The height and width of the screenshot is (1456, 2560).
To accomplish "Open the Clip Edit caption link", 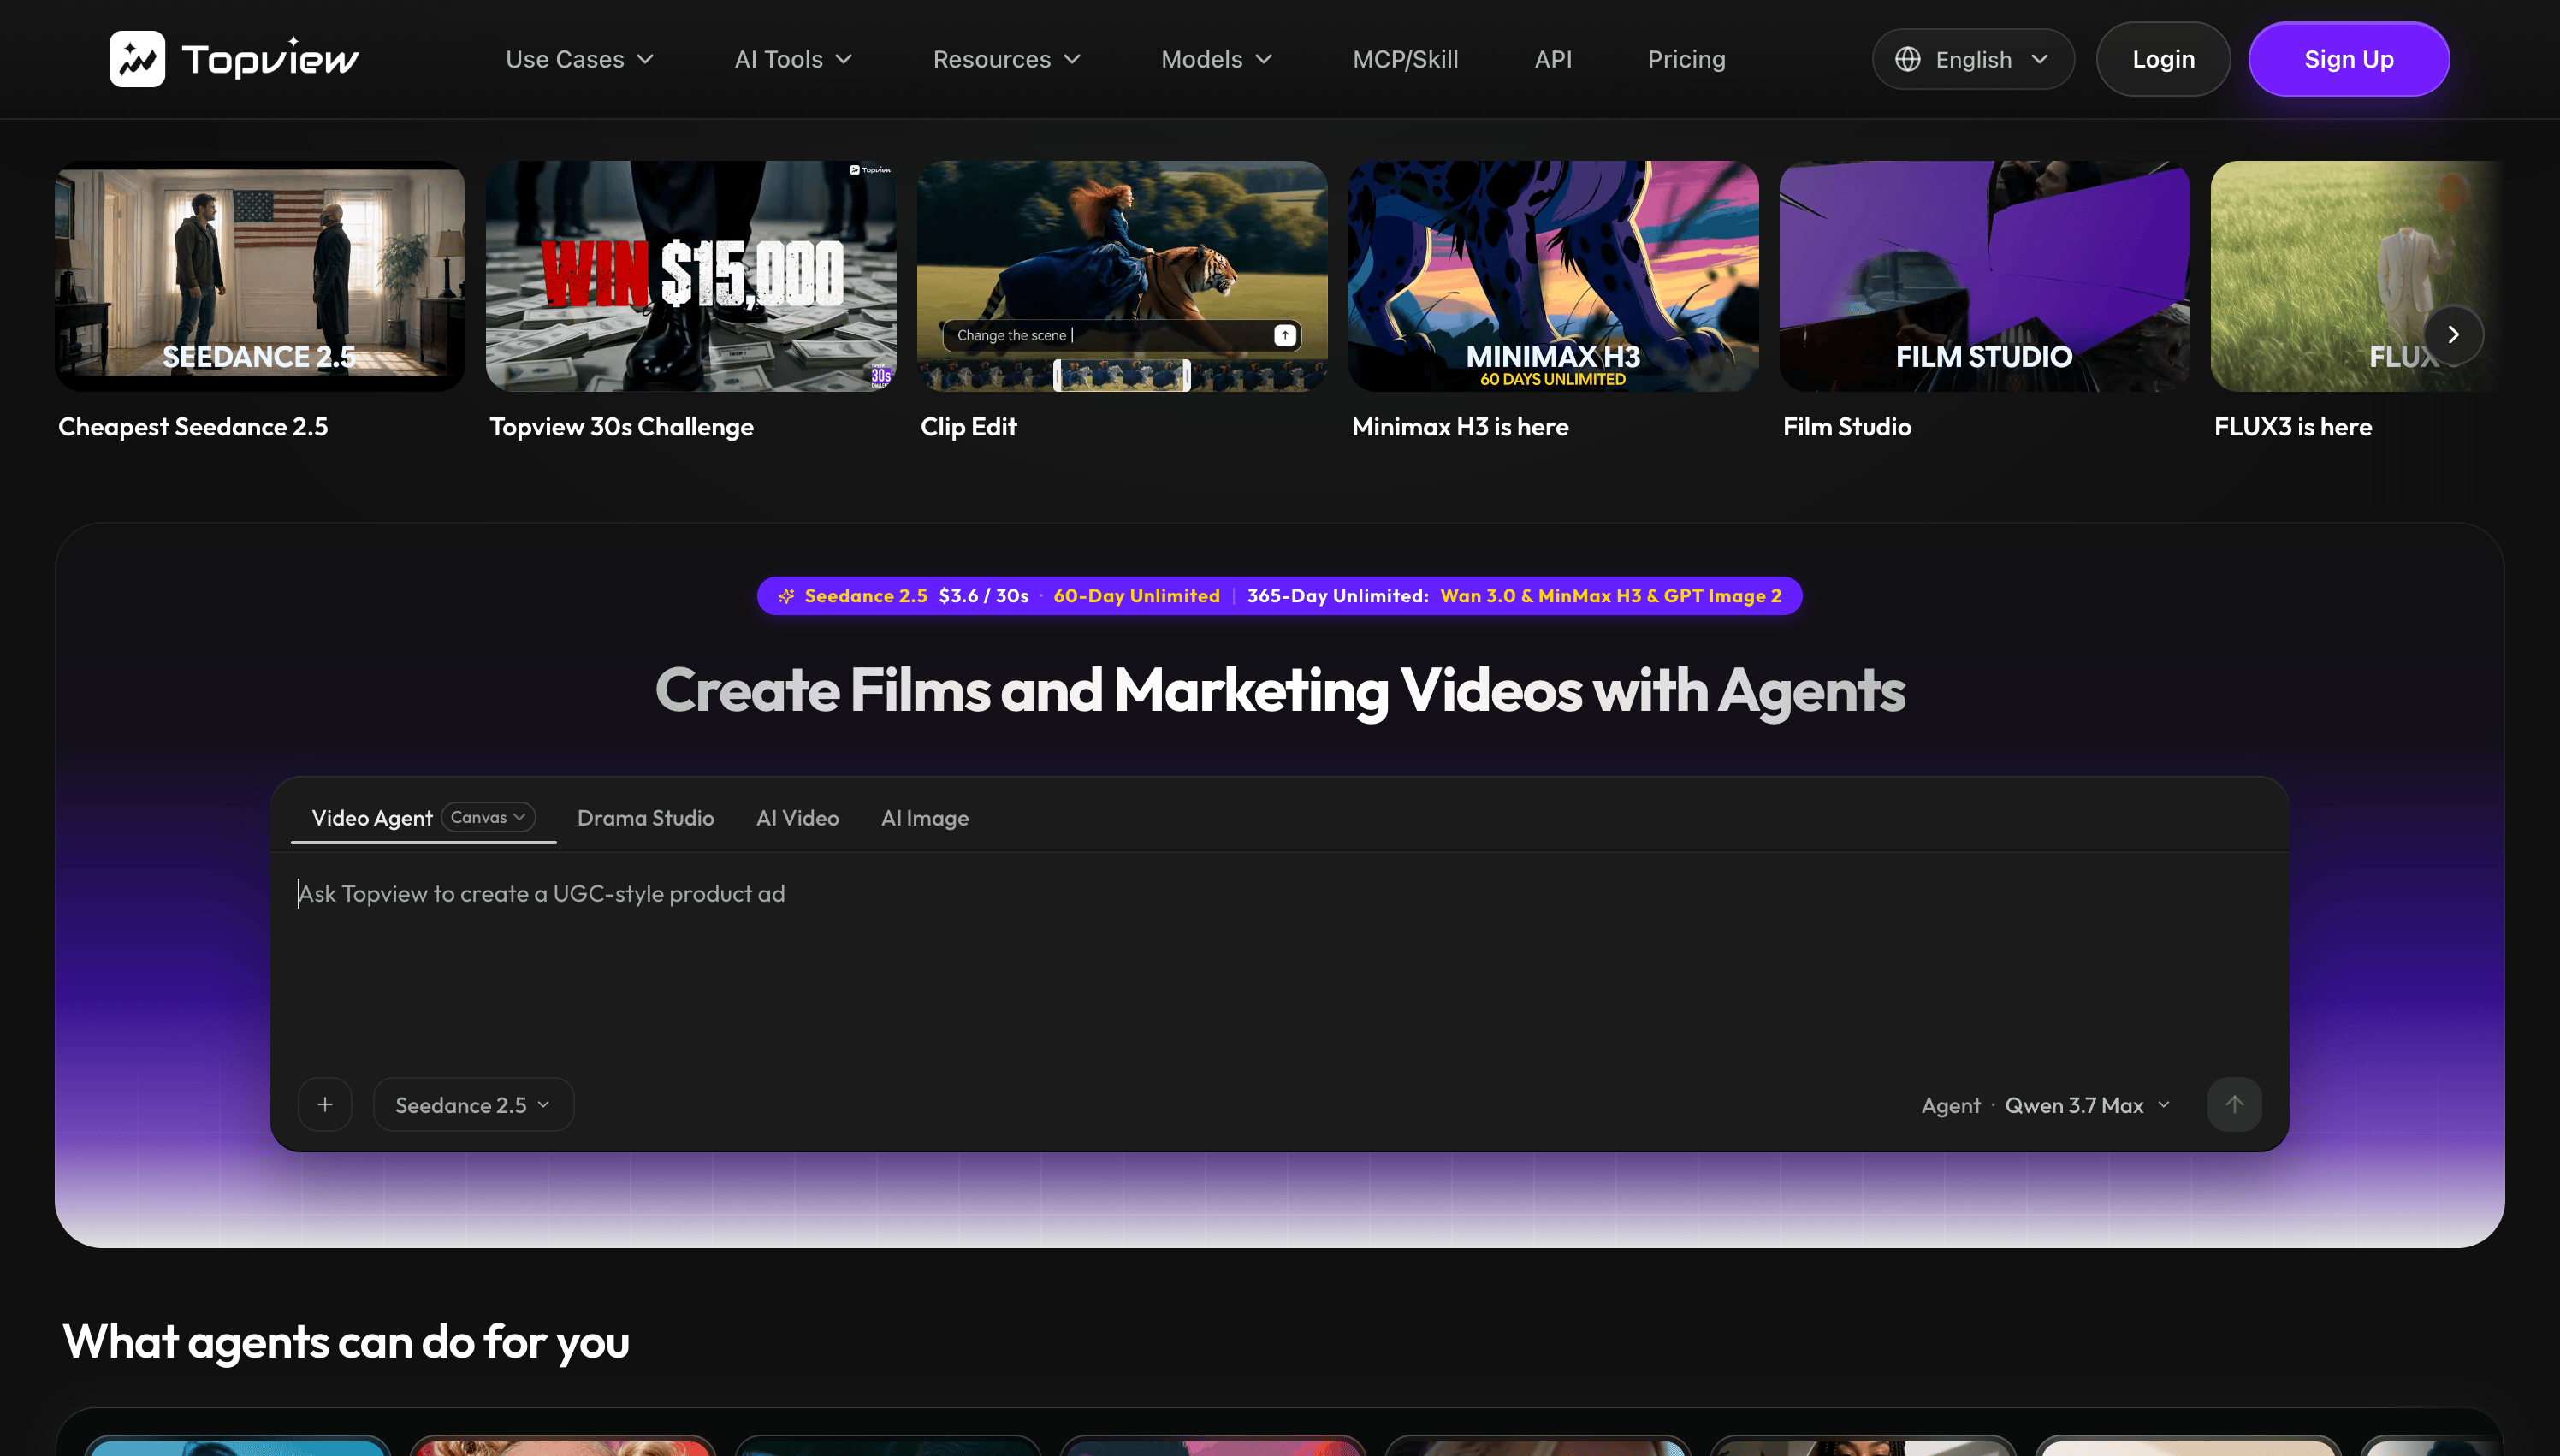I will (x=968, y=427).
